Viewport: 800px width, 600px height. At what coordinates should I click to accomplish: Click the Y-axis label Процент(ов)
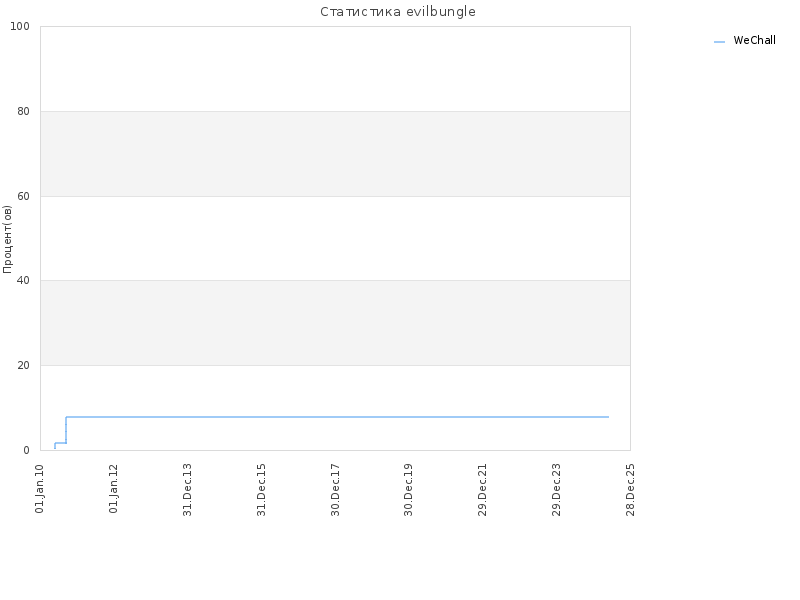(x=7, y=239)
